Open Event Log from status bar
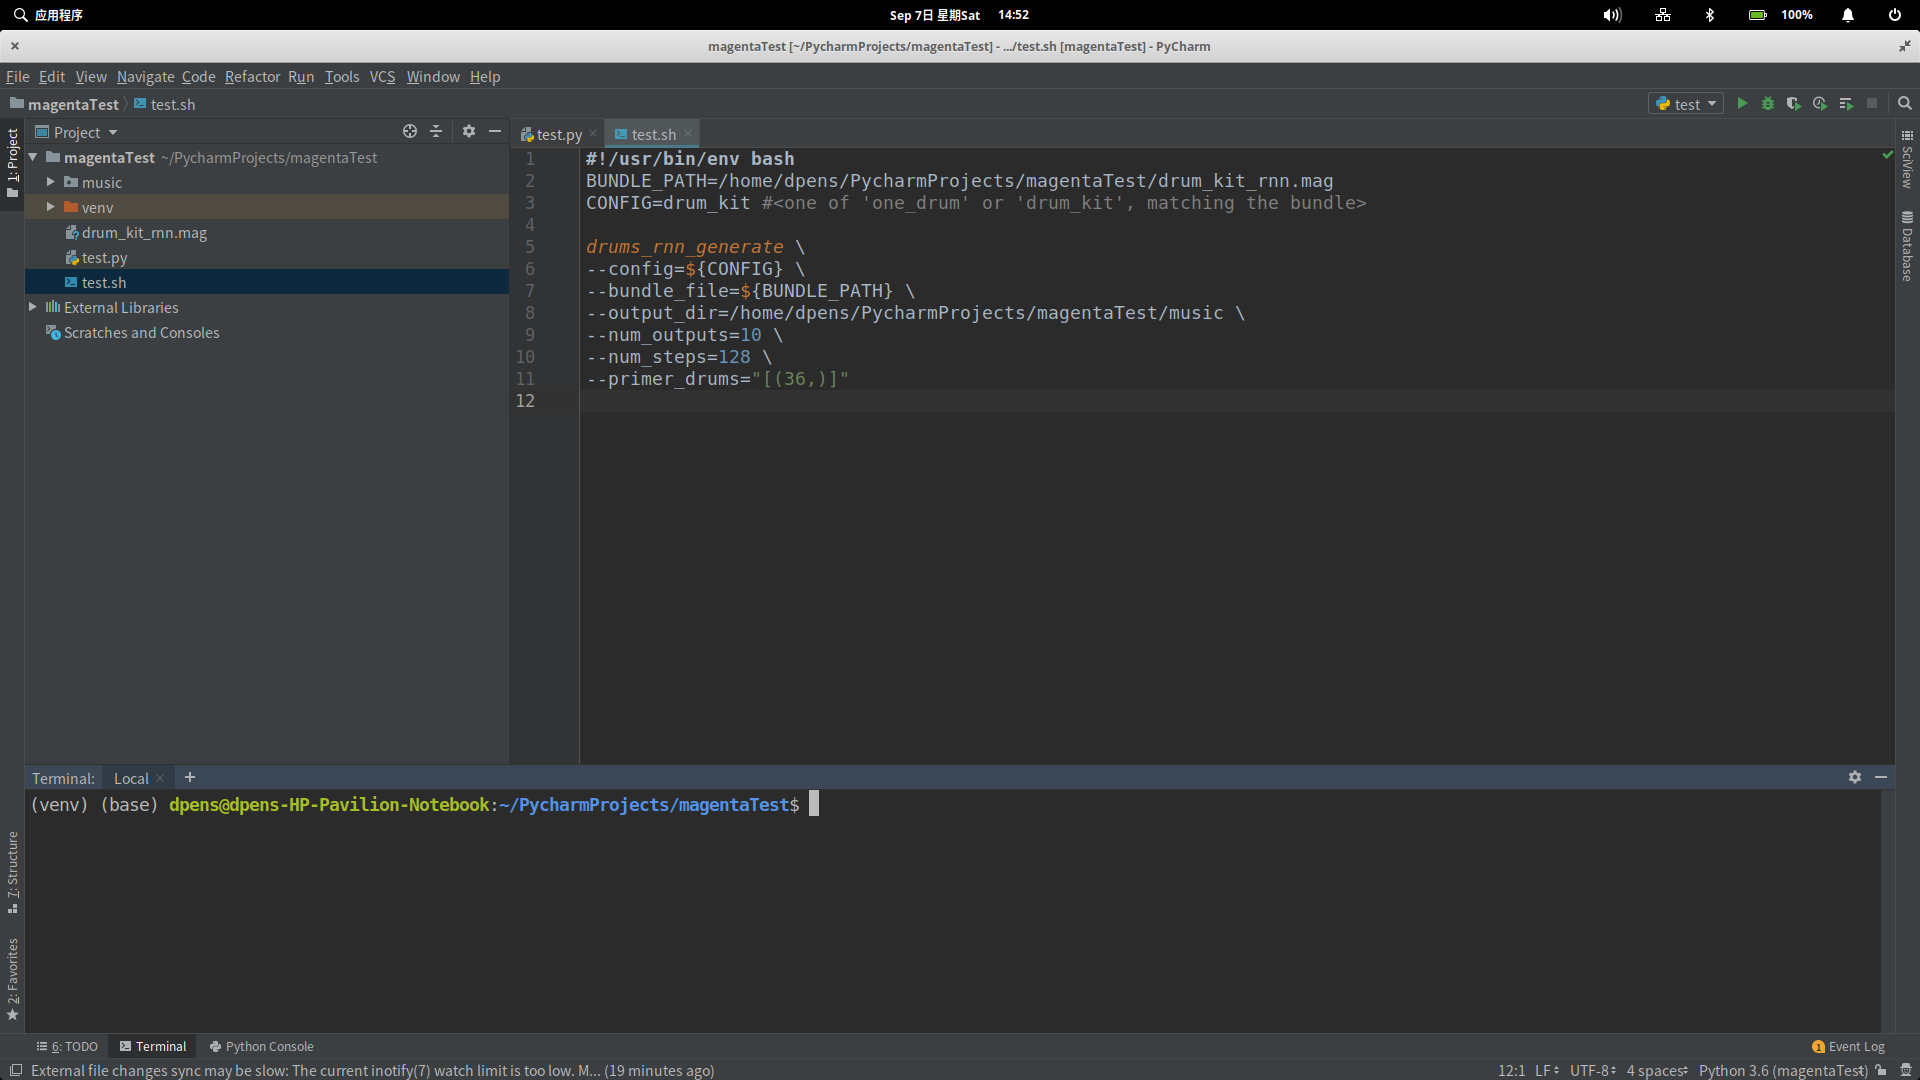 [x=1848, y=1047]
